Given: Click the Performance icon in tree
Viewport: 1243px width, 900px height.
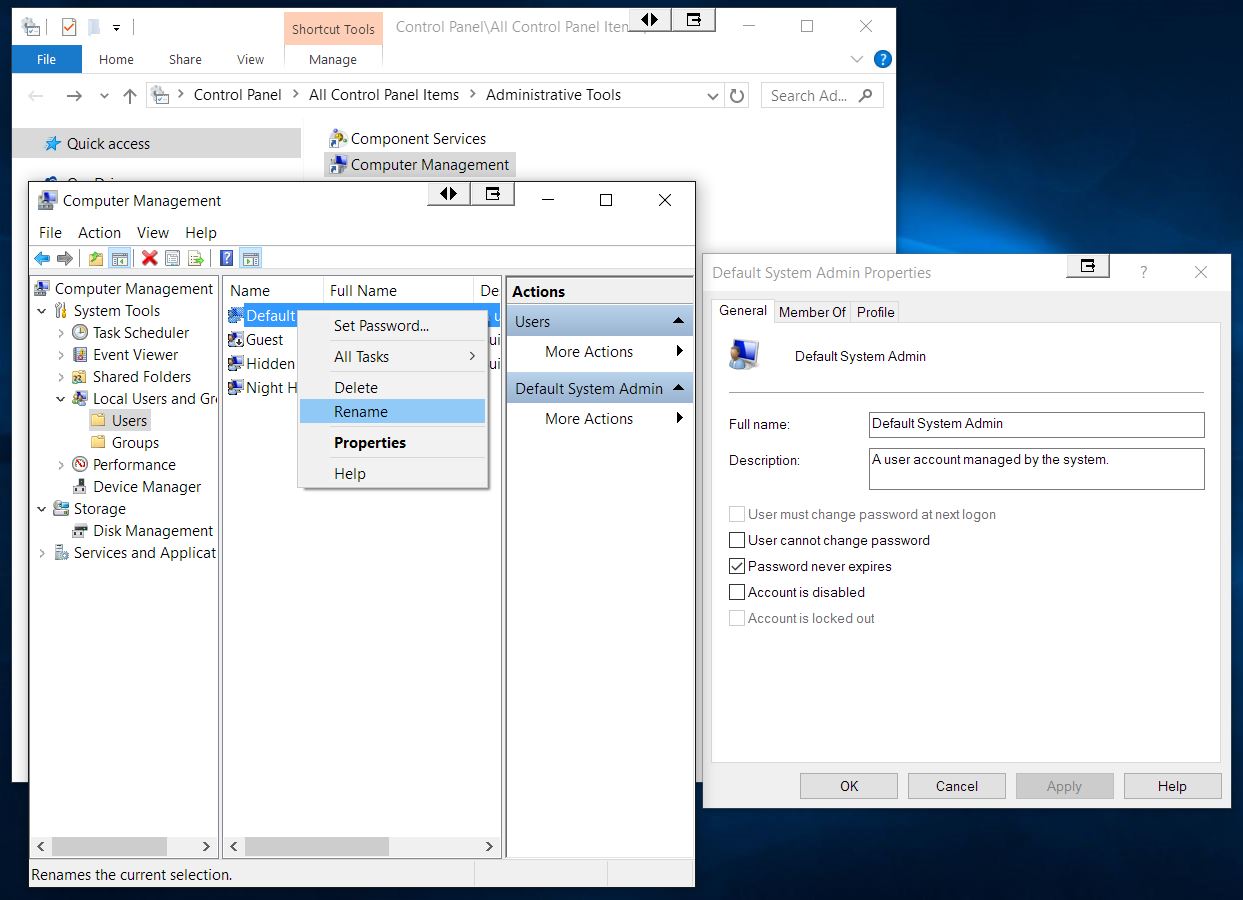Looking at the screenshot, I should (80, 465).
